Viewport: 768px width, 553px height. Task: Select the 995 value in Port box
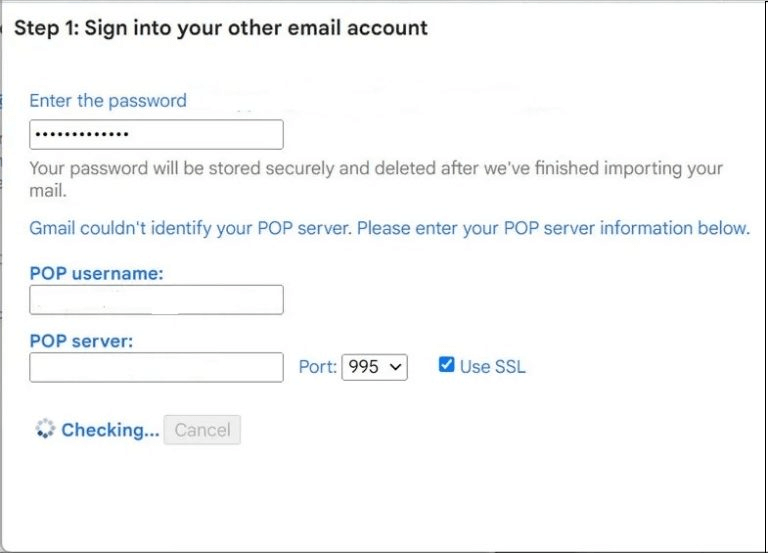pos(363,367)
